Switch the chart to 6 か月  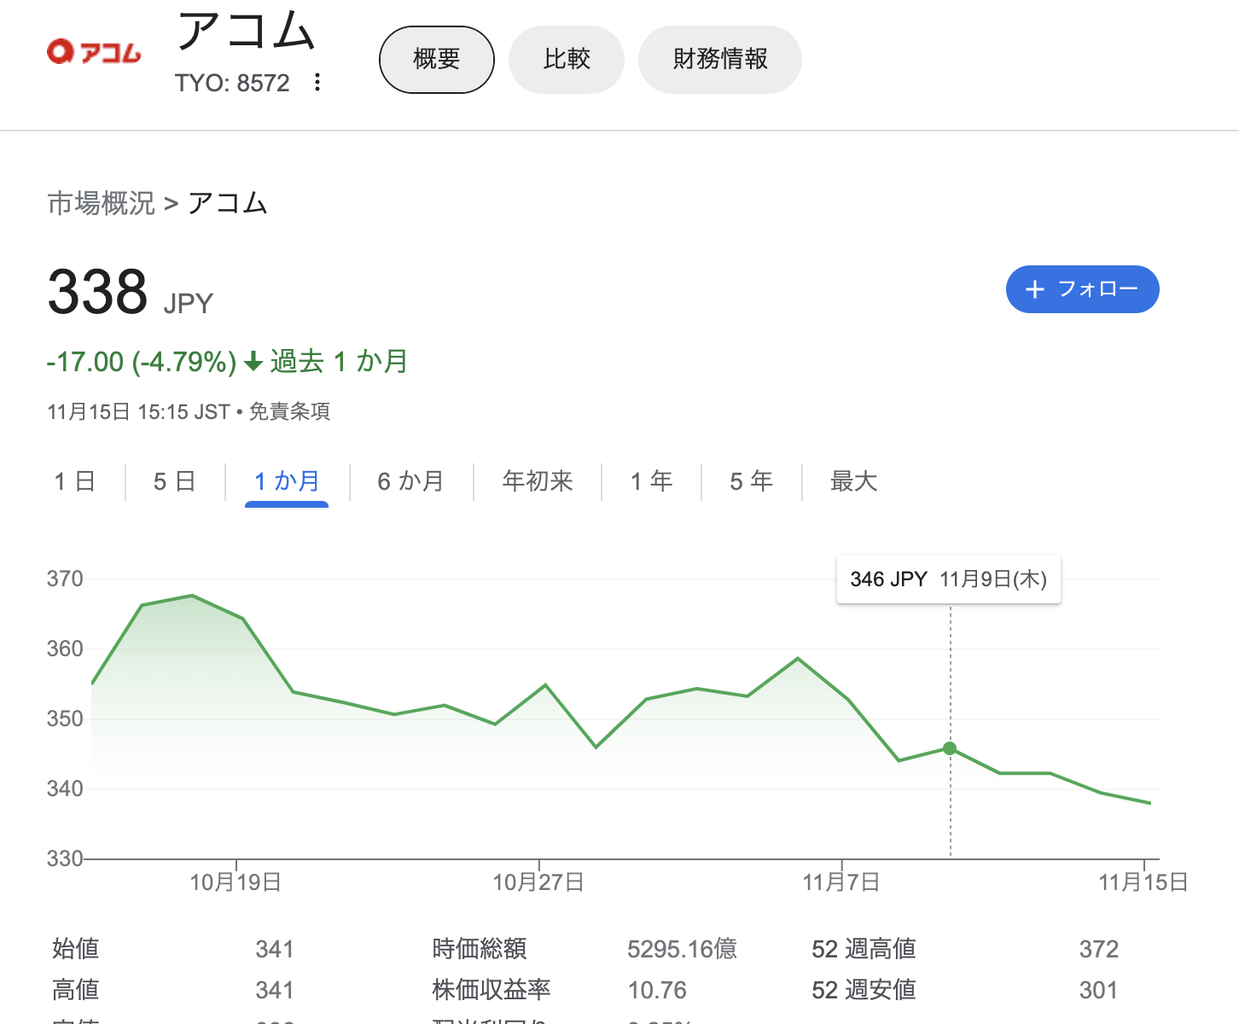(411, 482)
